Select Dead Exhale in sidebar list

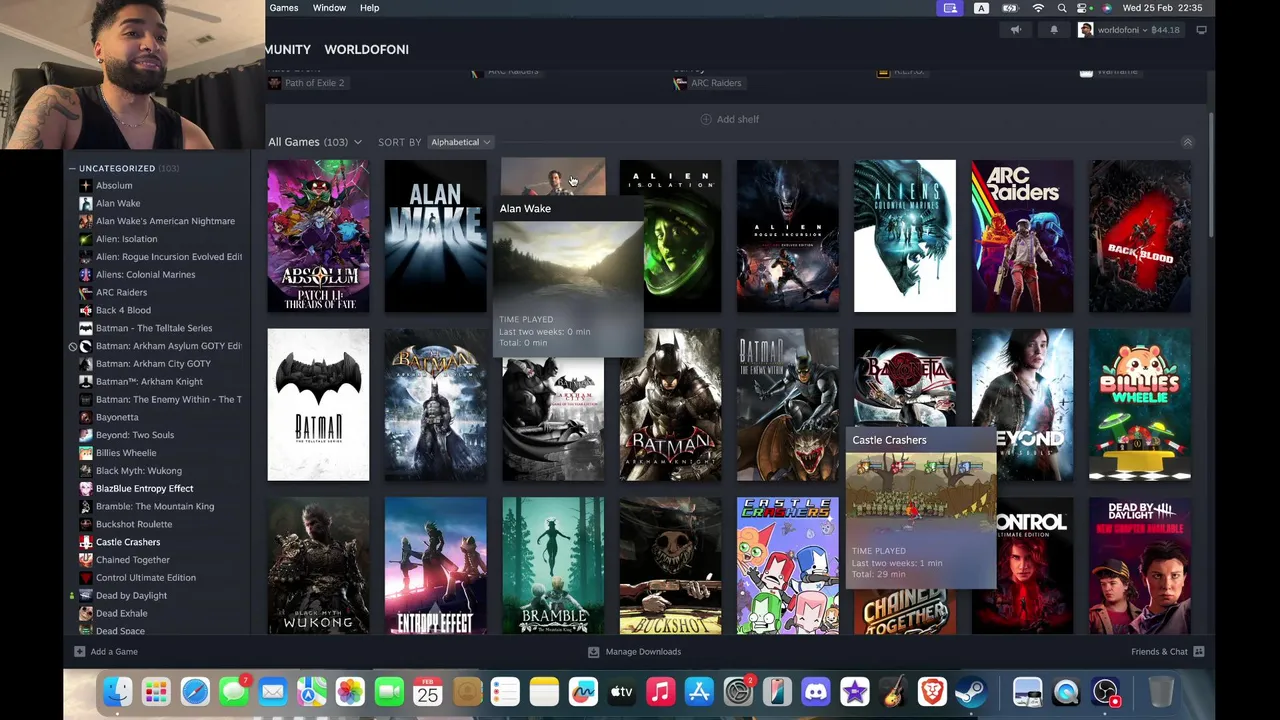(121, 613)
